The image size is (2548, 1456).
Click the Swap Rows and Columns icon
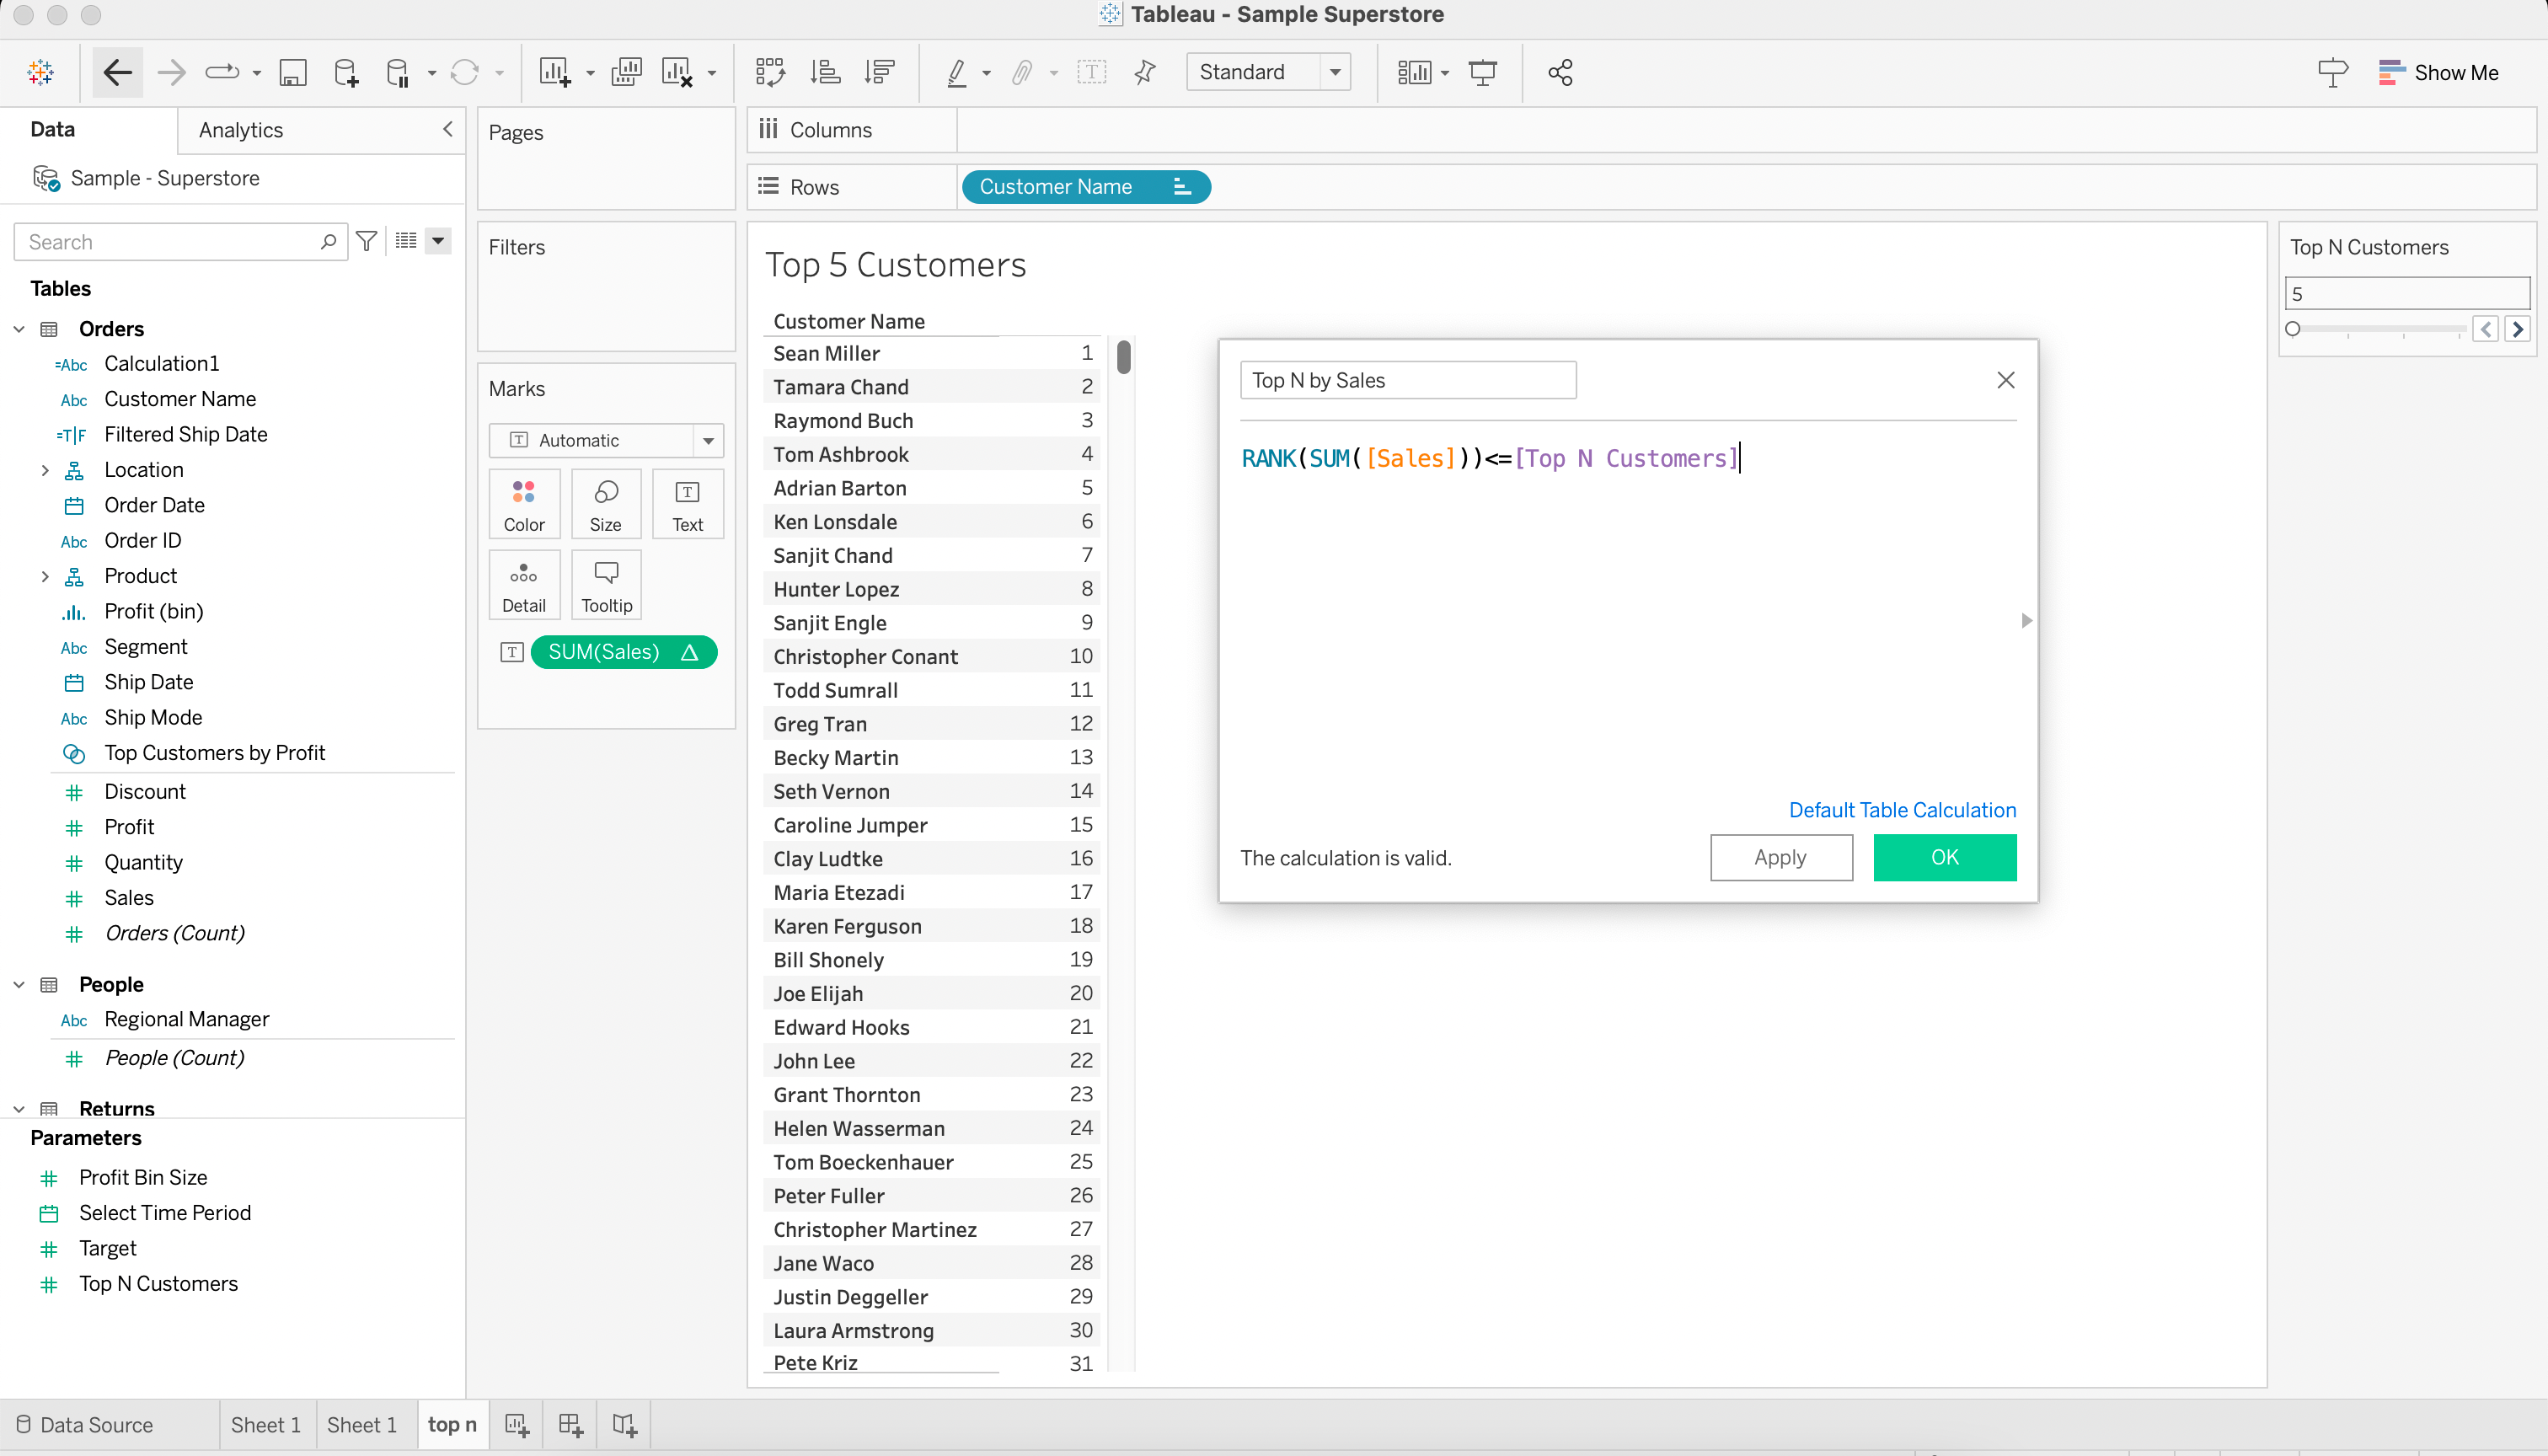coord(770,72)
